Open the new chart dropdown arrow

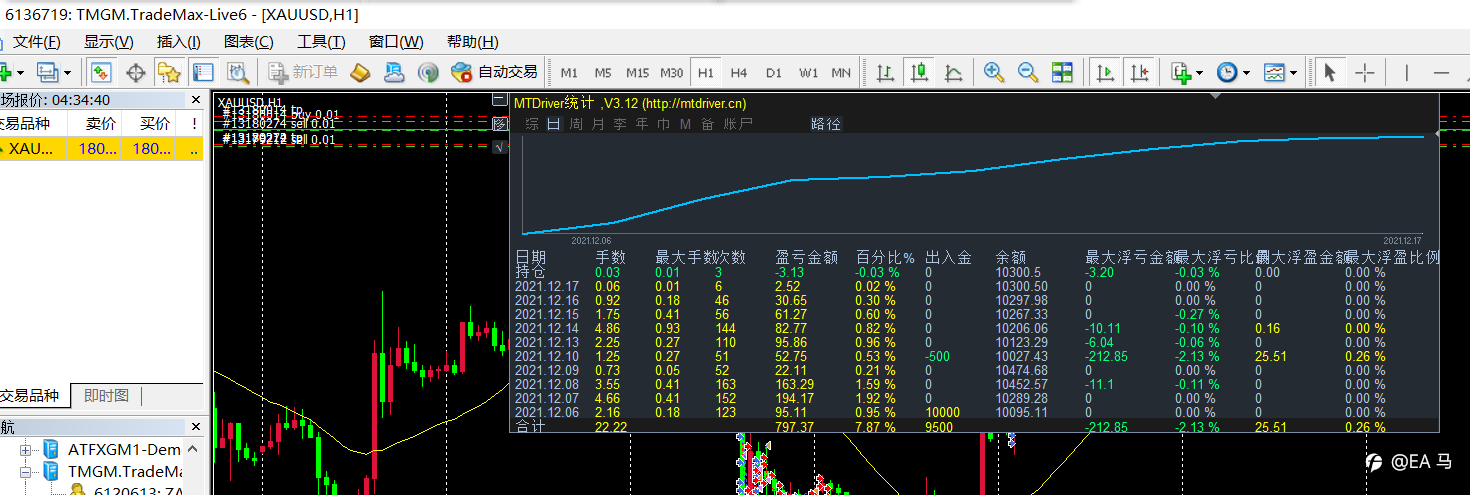(x=20, y=72)
